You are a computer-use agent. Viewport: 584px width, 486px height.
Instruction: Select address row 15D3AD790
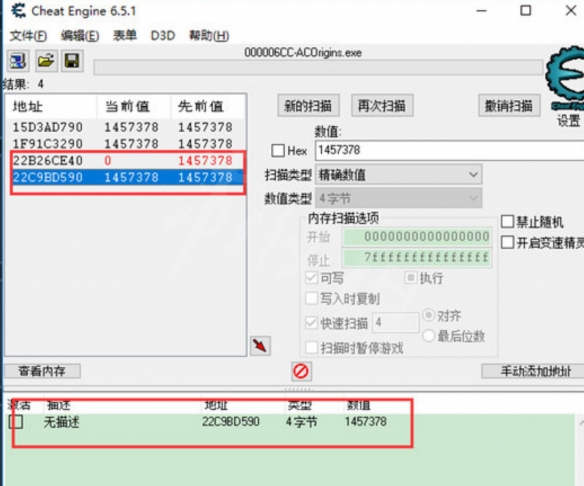(x=126, y=127)
